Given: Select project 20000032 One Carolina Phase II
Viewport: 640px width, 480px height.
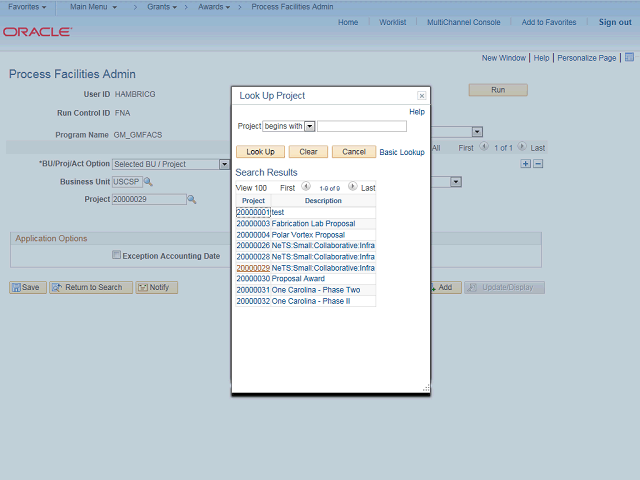Looking at the screenshot, I should [253, 301].
